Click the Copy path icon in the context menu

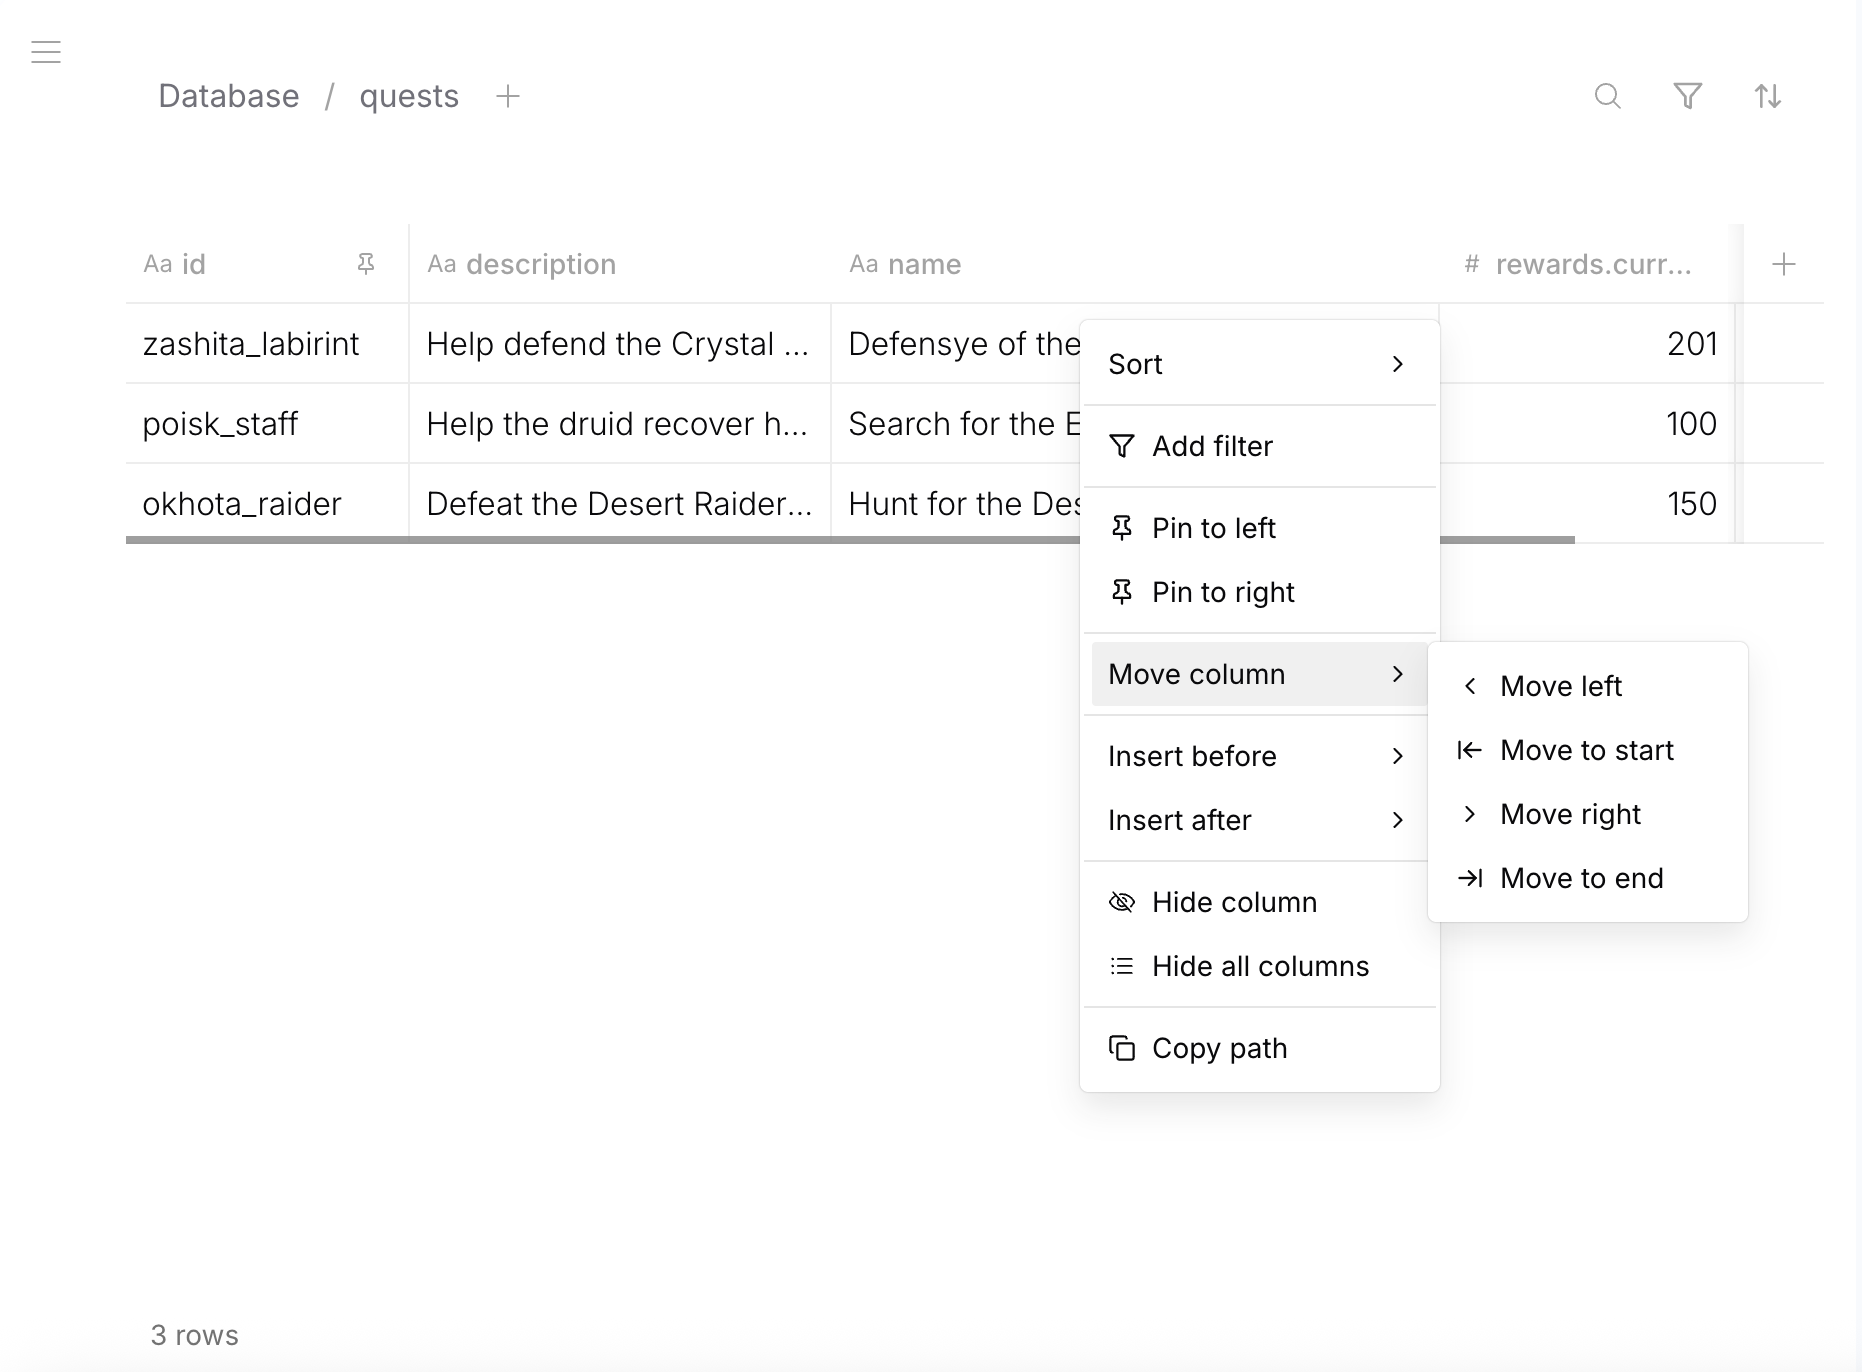click(1122, 1048)
